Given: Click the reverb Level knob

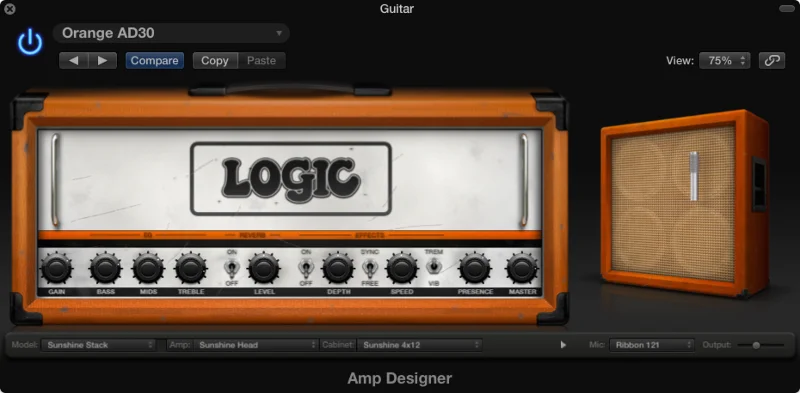Looking at the screenshot, I should tap(264, 268).
